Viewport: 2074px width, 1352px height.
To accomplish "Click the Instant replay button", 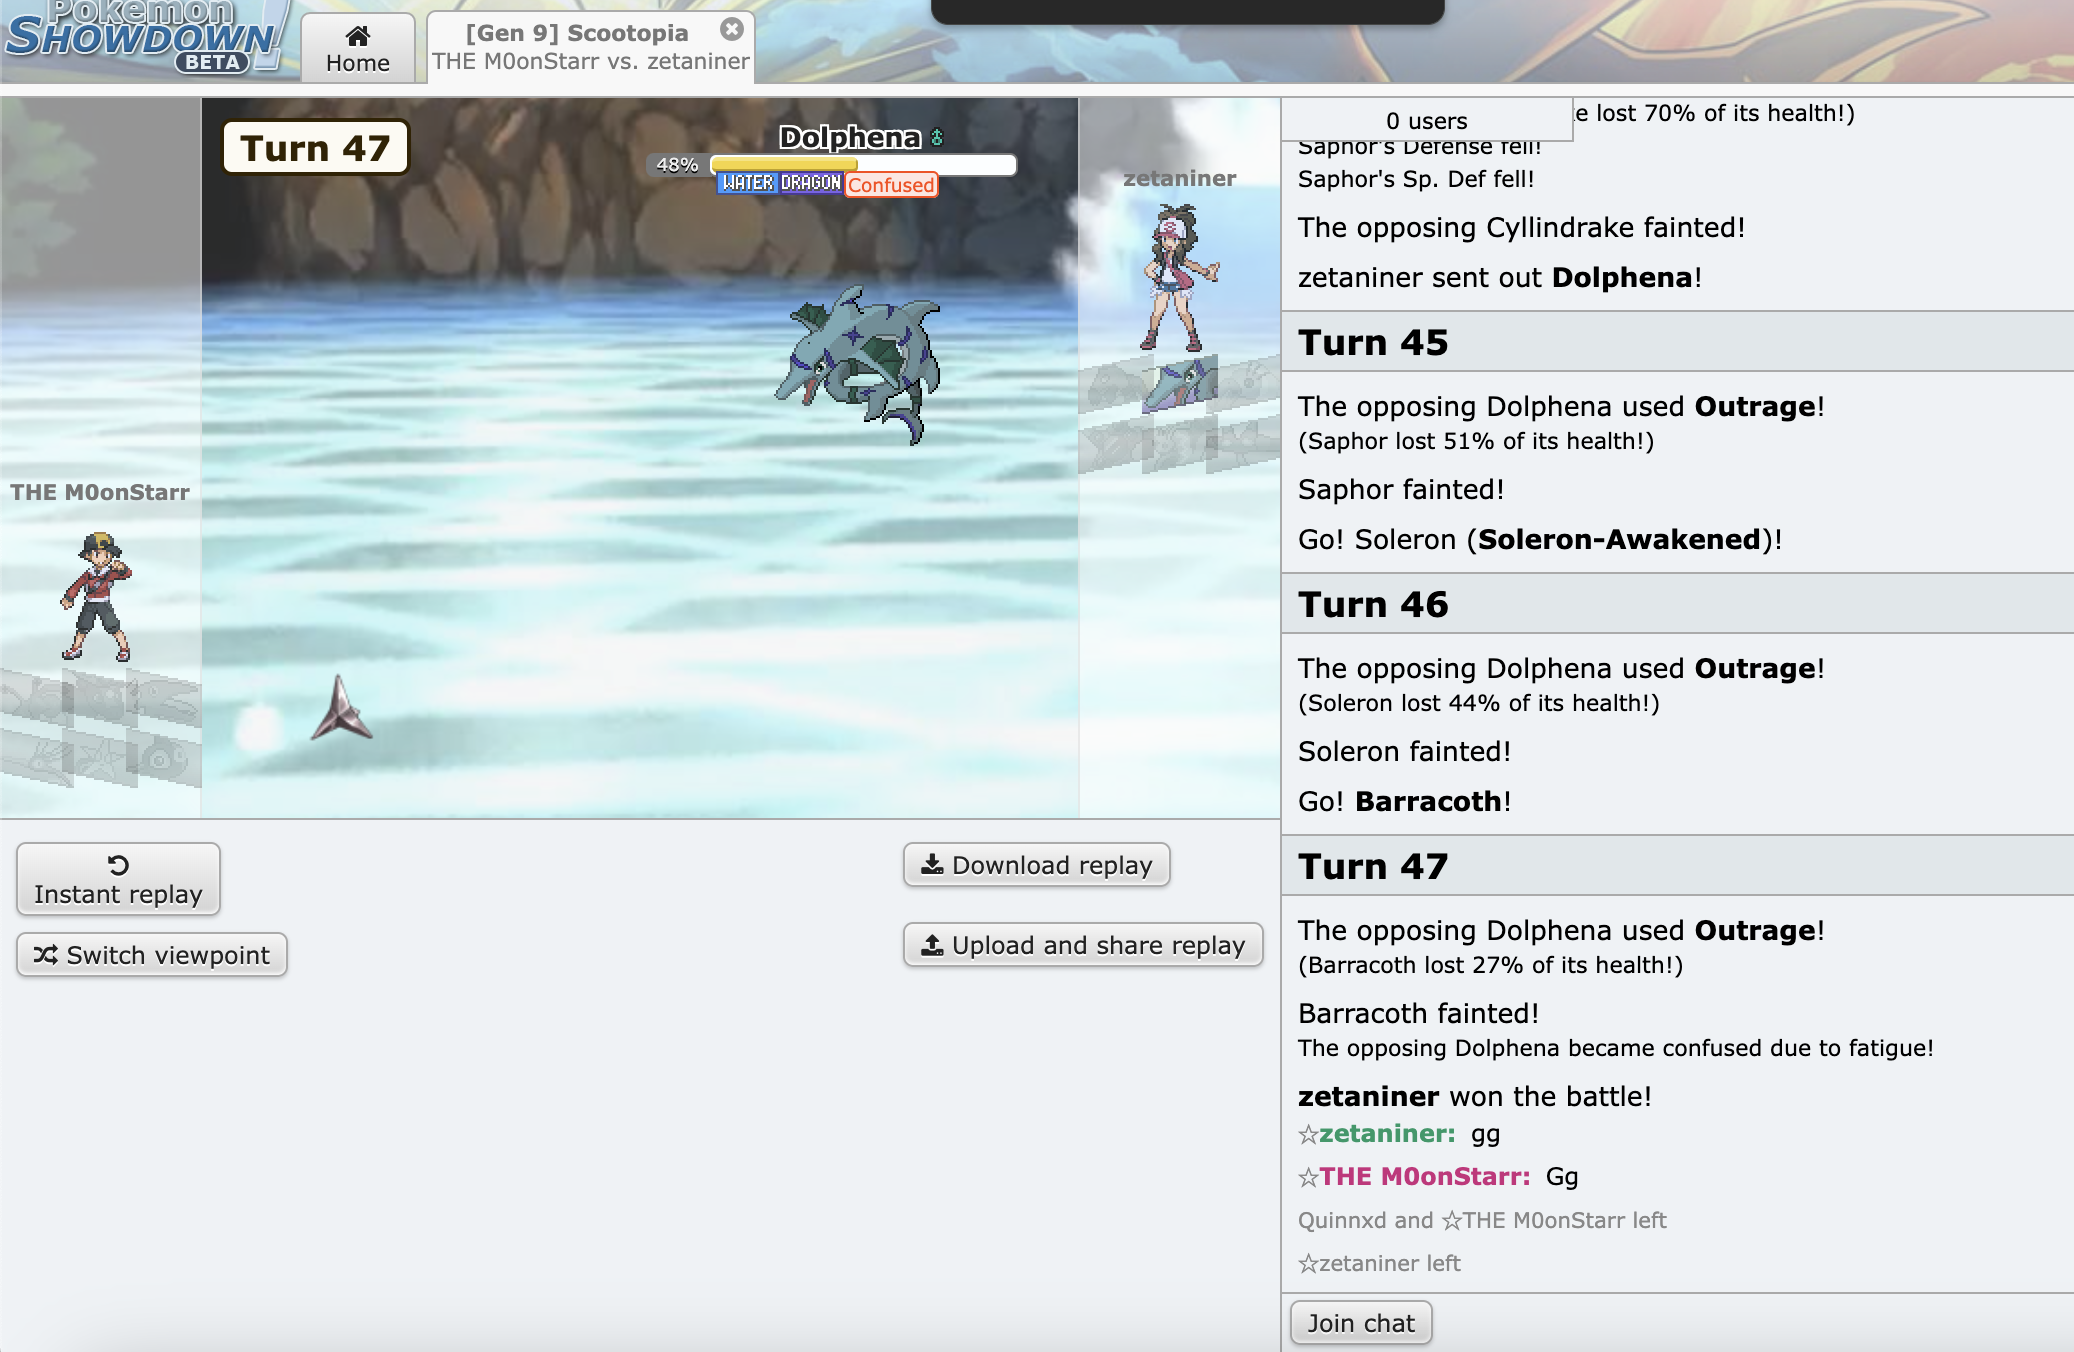I will click(118, 878).
